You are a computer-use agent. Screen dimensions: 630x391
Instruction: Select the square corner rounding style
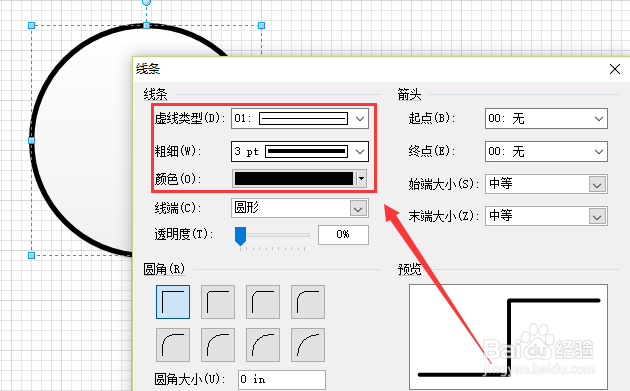click(173, 302)
